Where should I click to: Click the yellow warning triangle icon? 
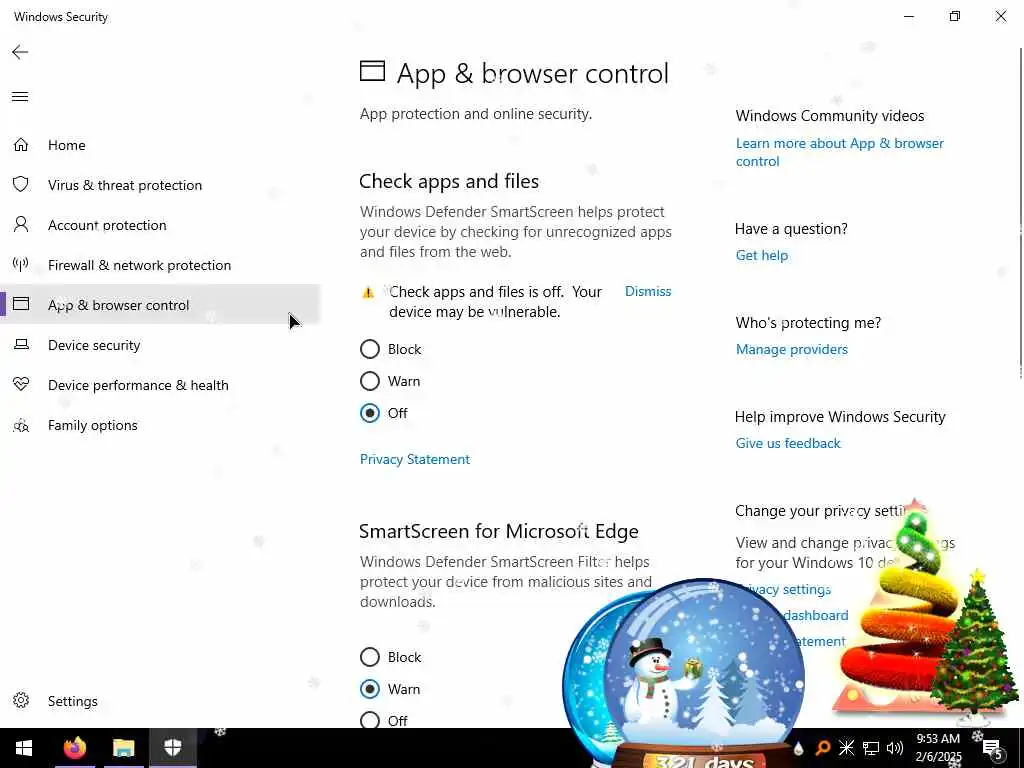click(368, 293)
